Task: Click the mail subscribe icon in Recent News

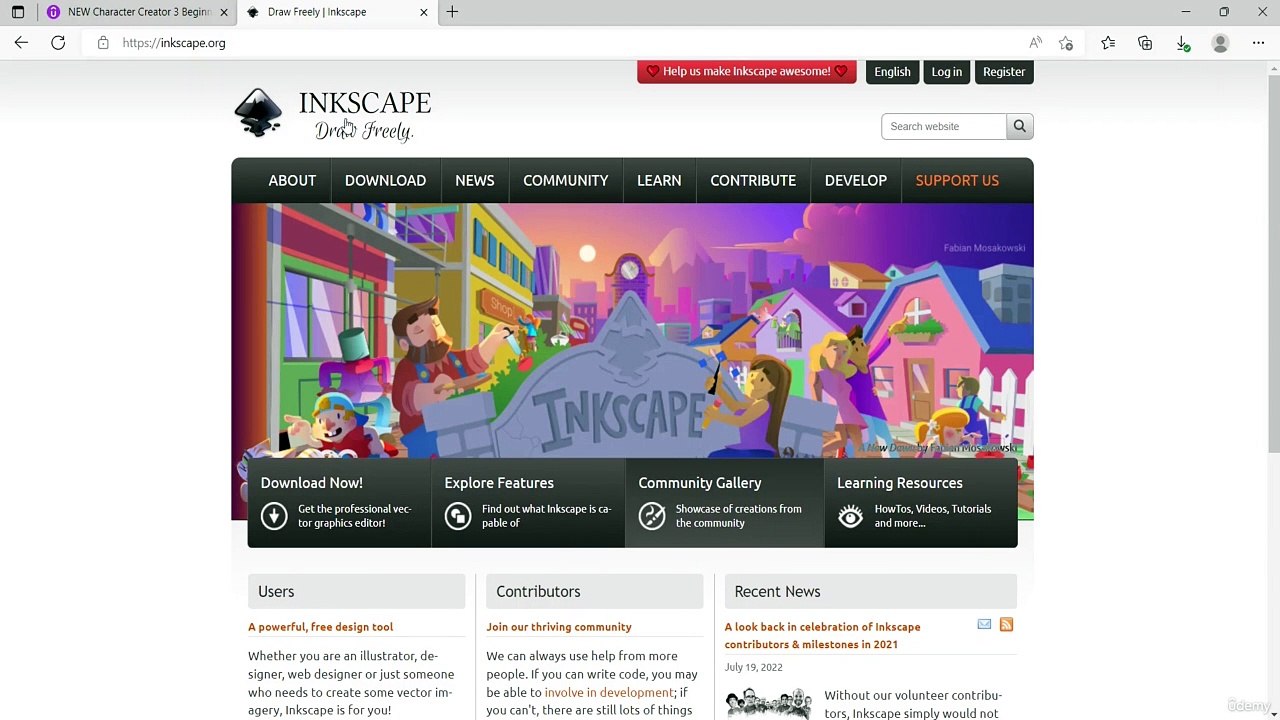Action: tap(984, 625)
